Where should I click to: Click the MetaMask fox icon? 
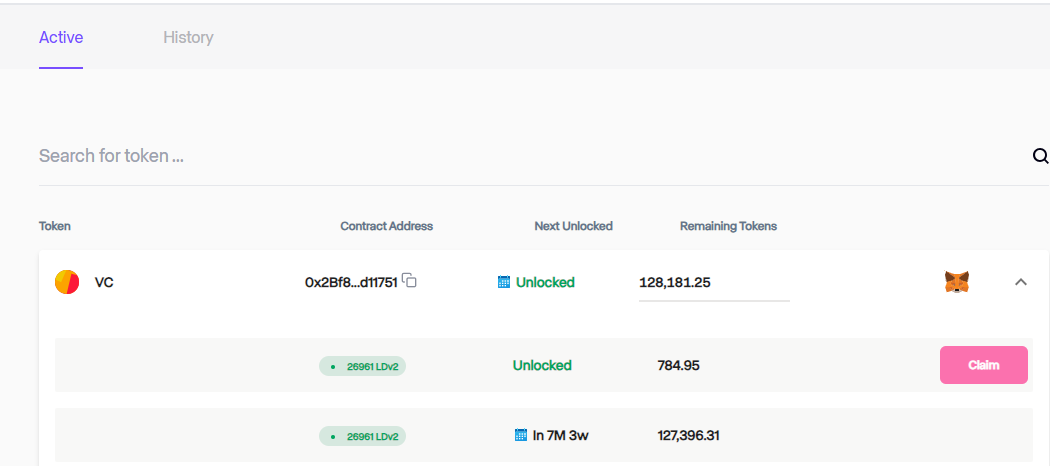[957, 282]
